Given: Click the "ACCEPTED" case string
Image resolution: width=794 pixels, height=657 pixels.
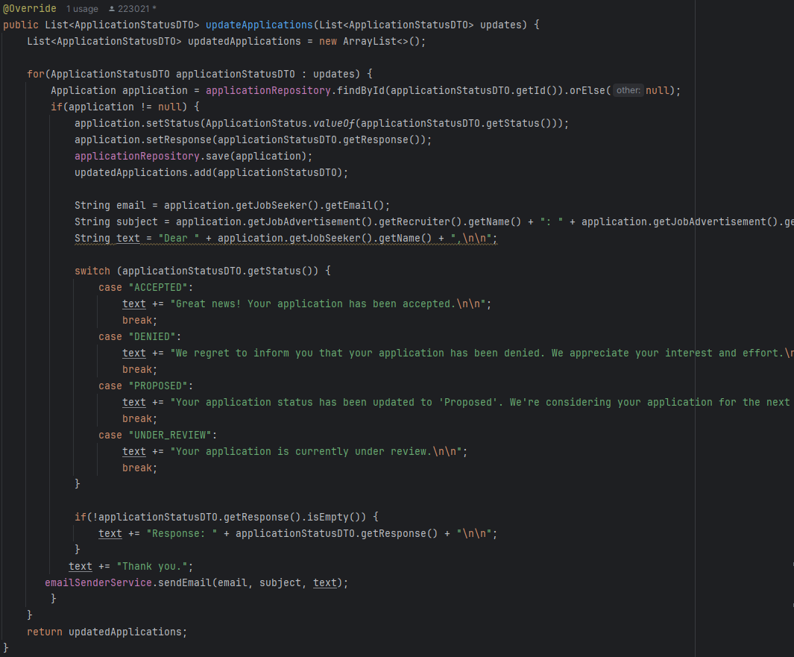Looking at the screenshot, I should (x=155, y=288).
